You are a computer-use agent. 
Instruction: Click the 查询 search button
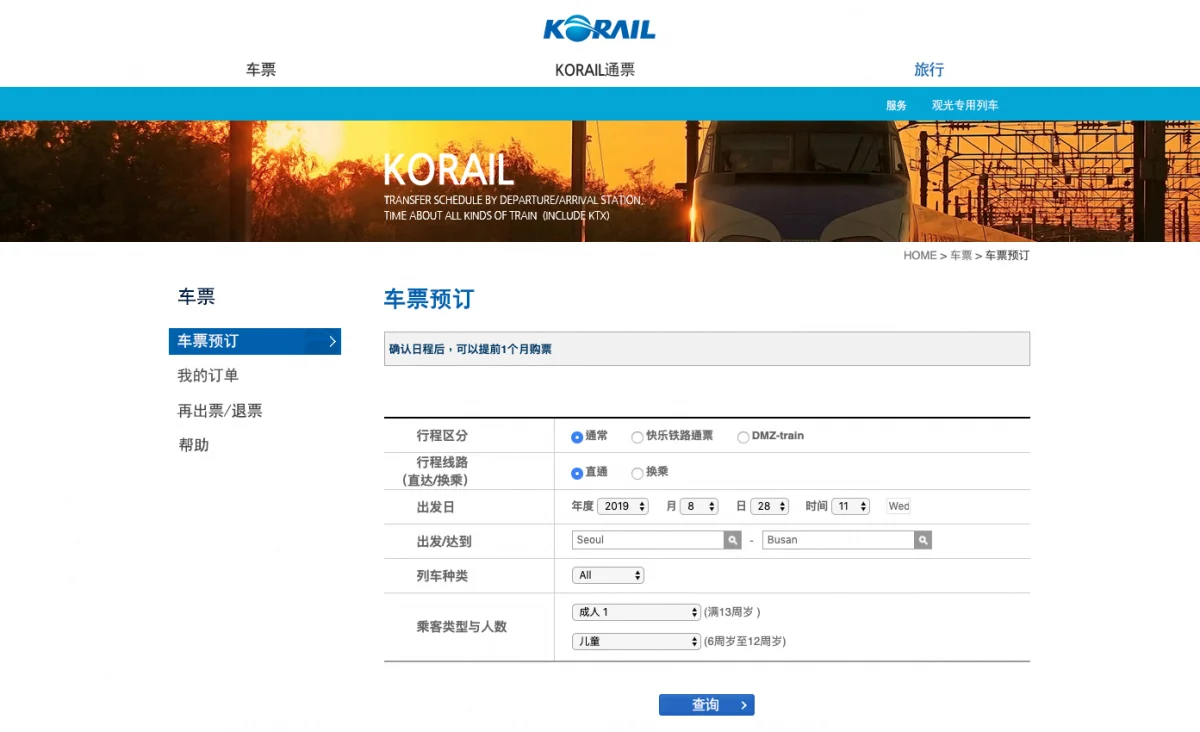click(x=707, y=705)
